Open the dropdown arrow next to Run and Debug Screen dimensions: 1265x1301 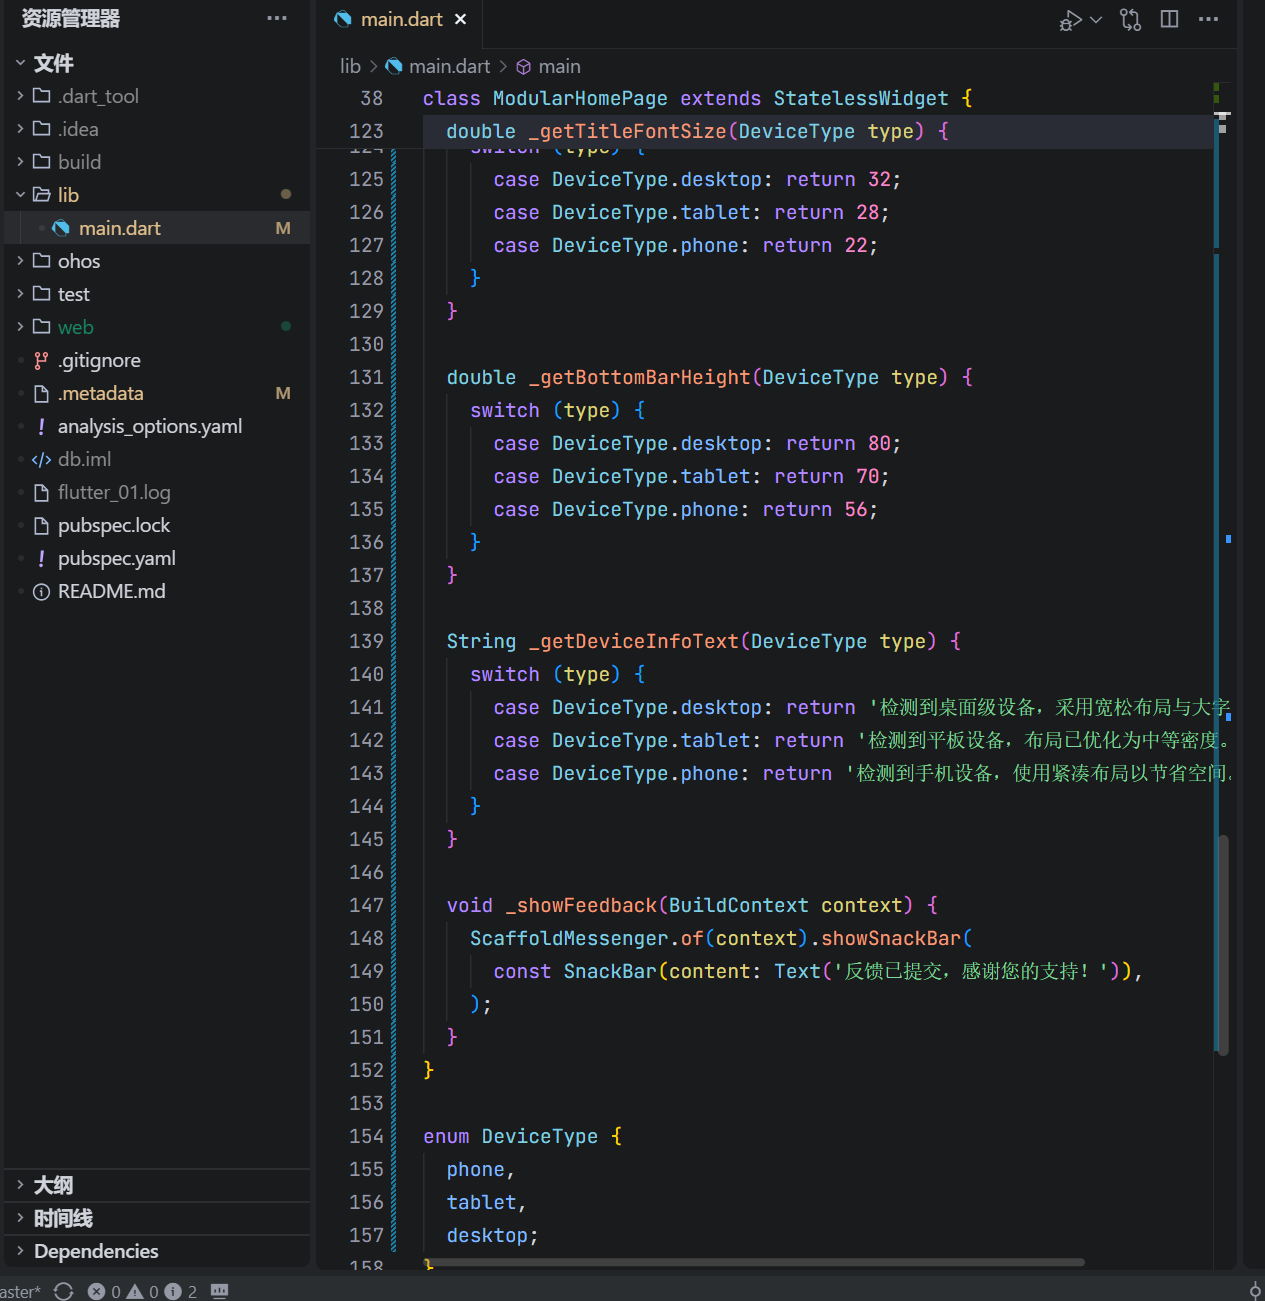pyautogui.click(x=1096, y=19)
